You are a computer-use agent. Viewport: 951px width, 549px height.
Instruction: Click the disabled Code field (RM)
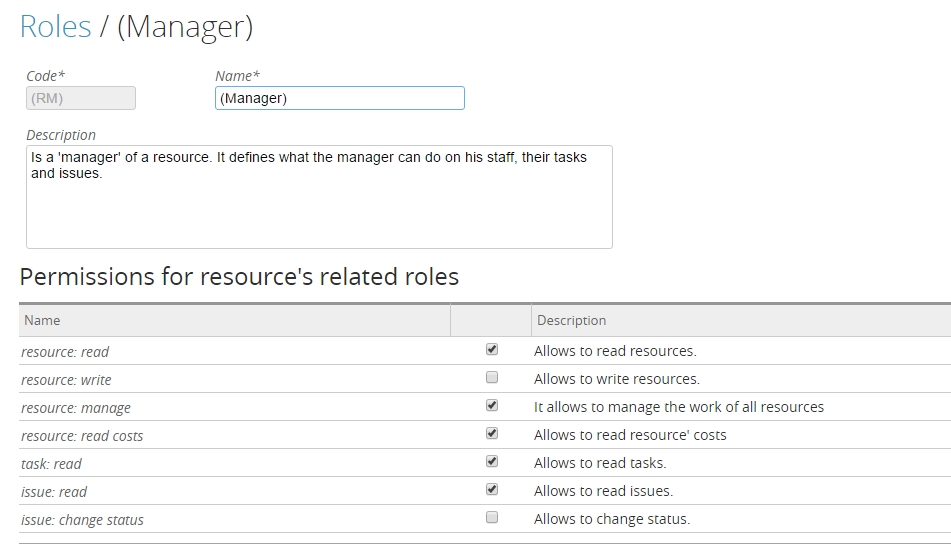coord(80,98)
